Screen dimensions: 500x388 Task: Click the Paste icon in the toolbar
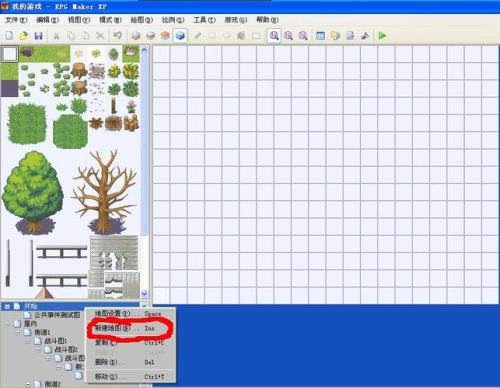pyautogui.click(x=85, y=35)
